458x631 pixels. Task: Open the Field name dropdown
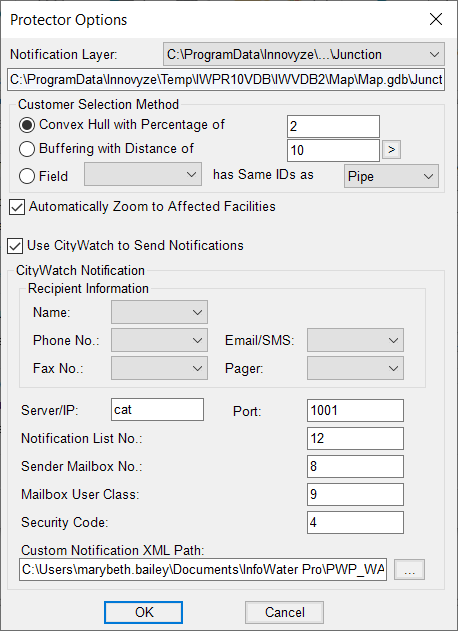click(143, 174)
